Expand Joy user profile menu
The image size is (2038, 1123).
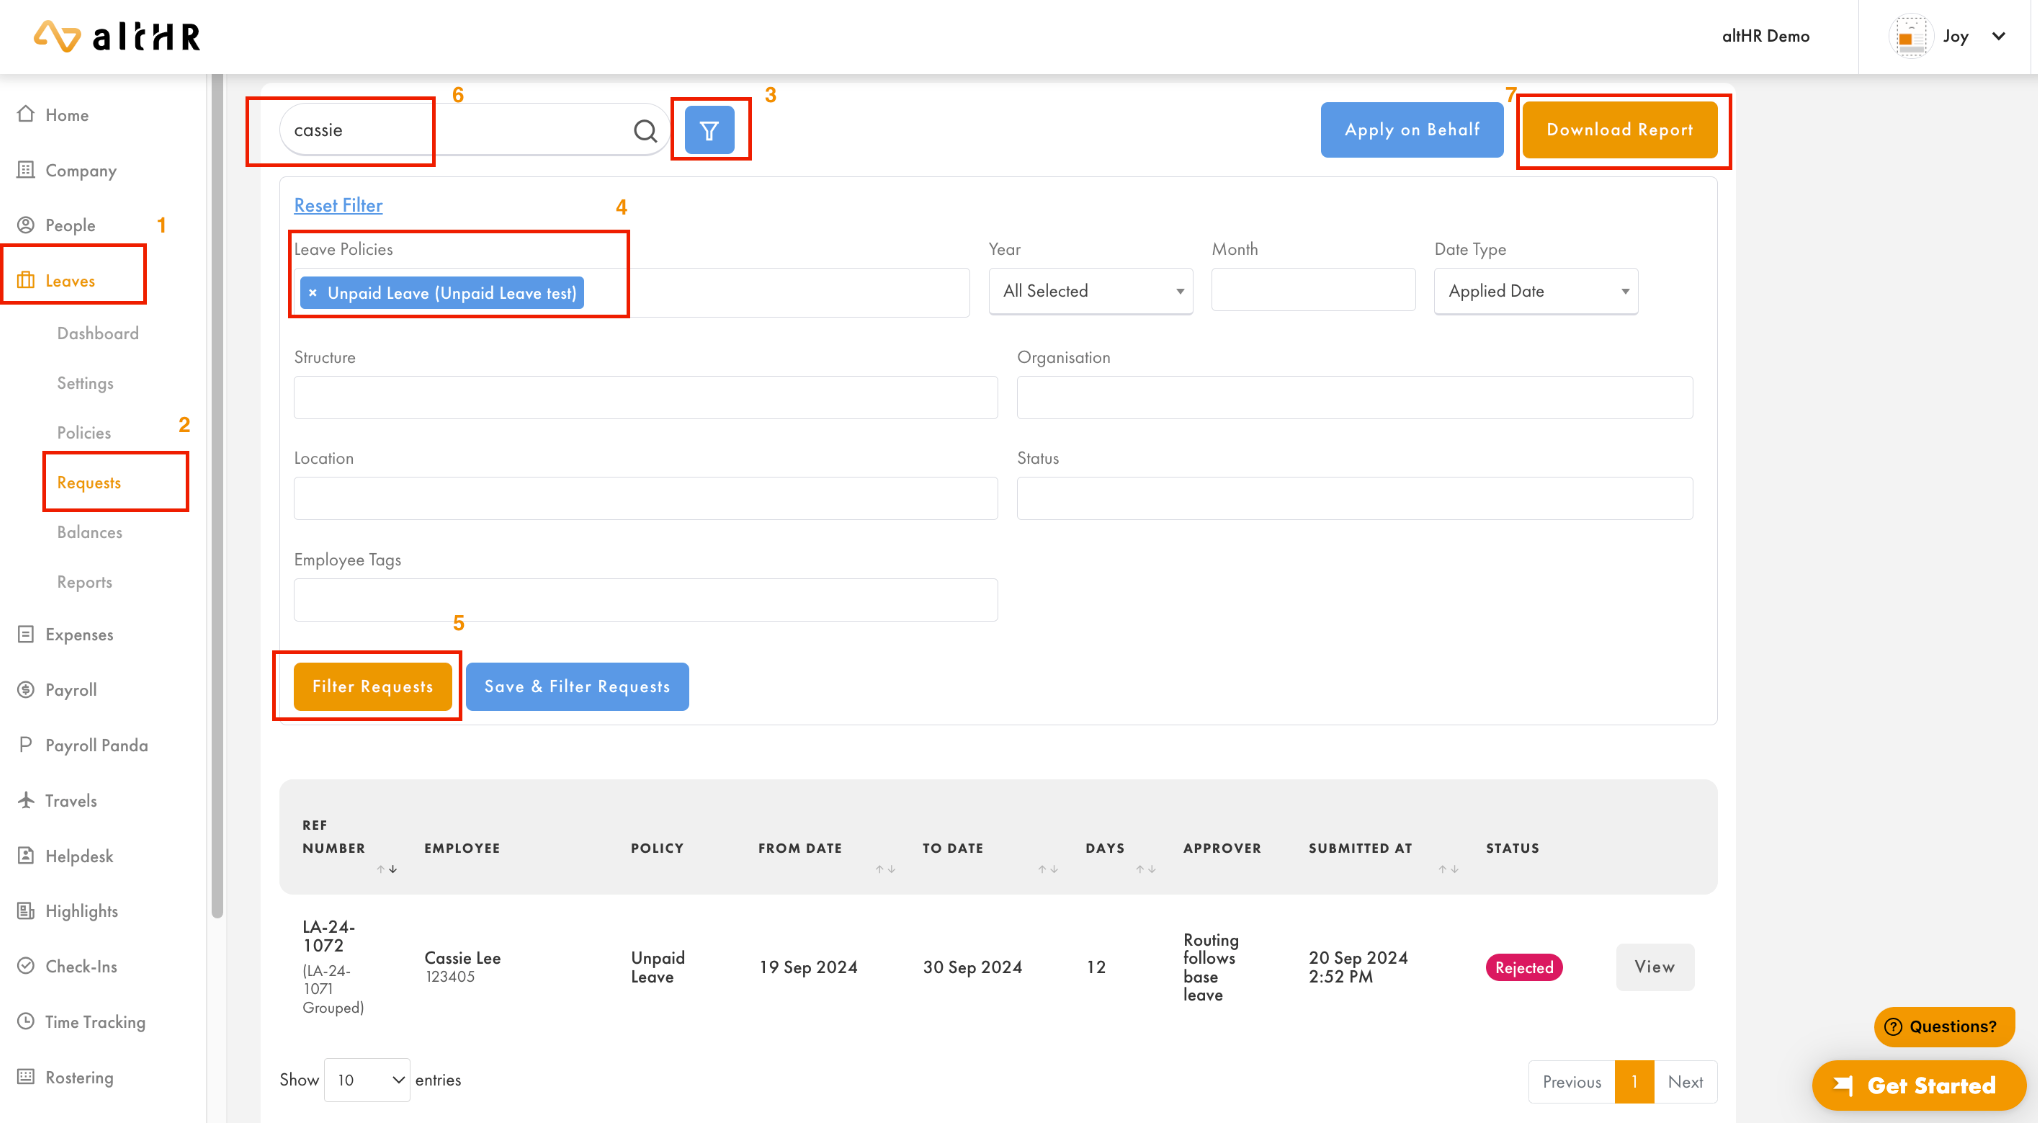click(x=1998, y=36)
